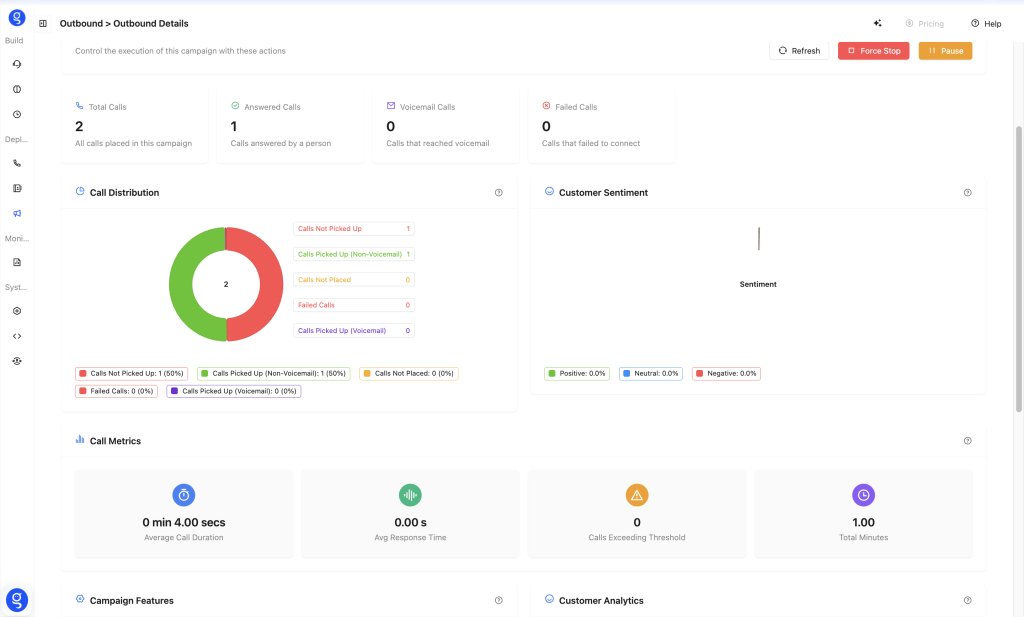Click Outbound in the breadcrumb
Screen dimensions: 1024x617
79,23
